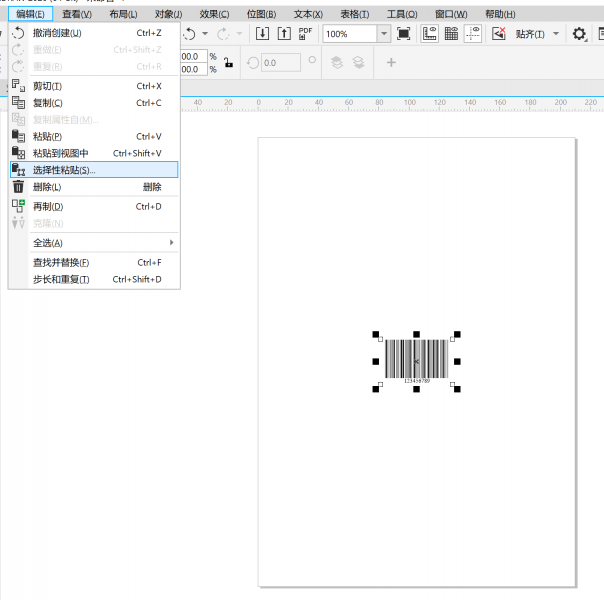The width and height of the screenshot is (604, 600).
Task: Toggle show grid icon
Action: pyautogui.click(x=451, y=33)
